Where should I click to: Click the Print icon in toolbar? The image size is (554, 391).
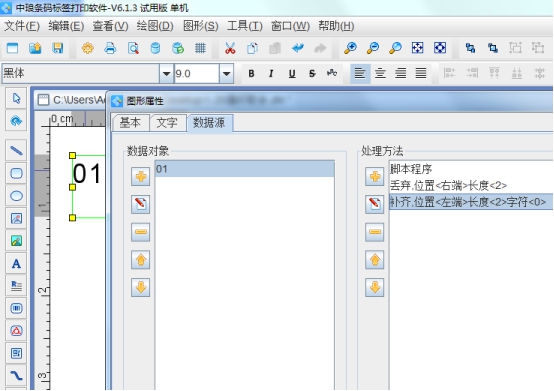coord(110,48)
